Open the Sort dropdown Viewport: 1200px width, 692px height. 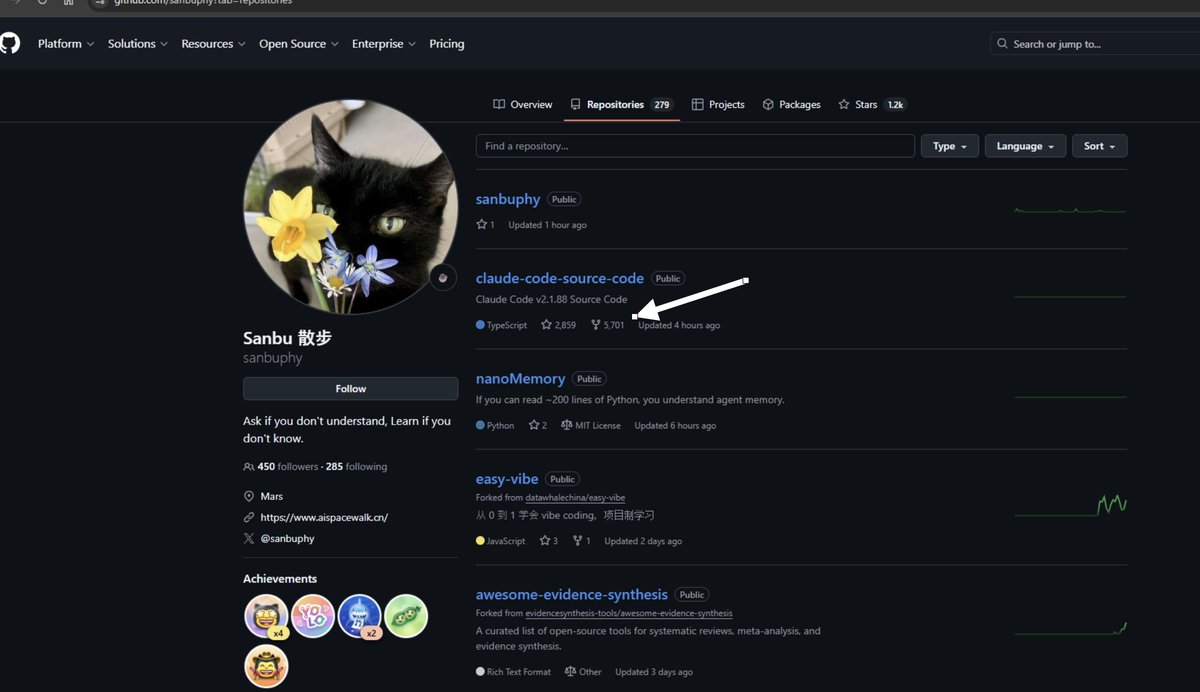(x=1100, y=146)
